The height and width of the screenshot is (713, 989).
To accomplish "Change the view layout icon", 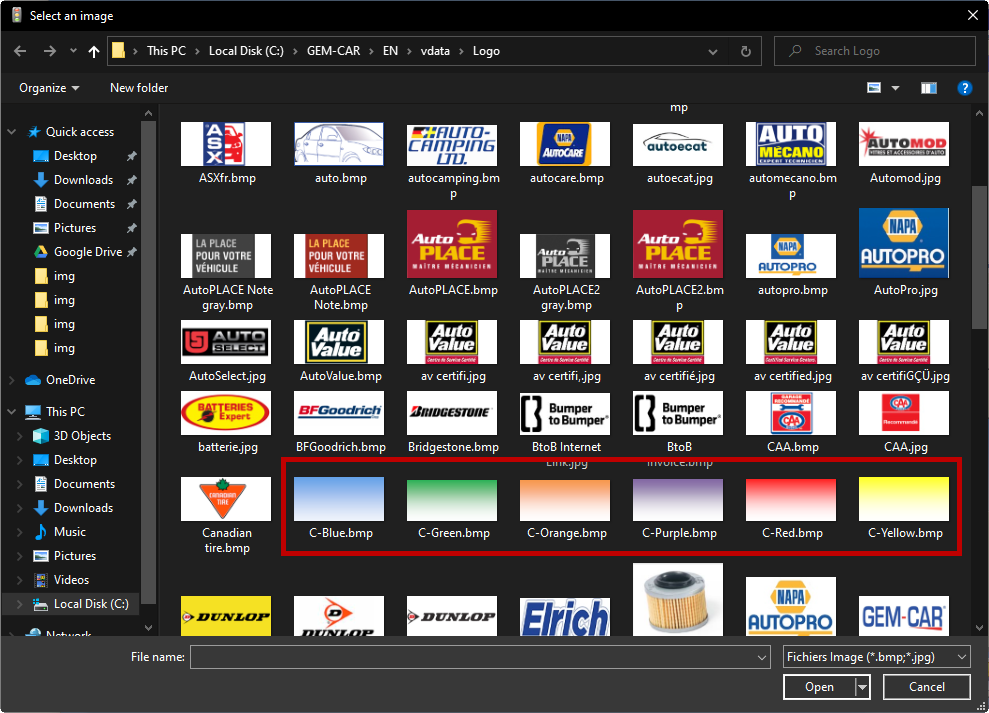I will pyautogui.click(x=874, y=88).
